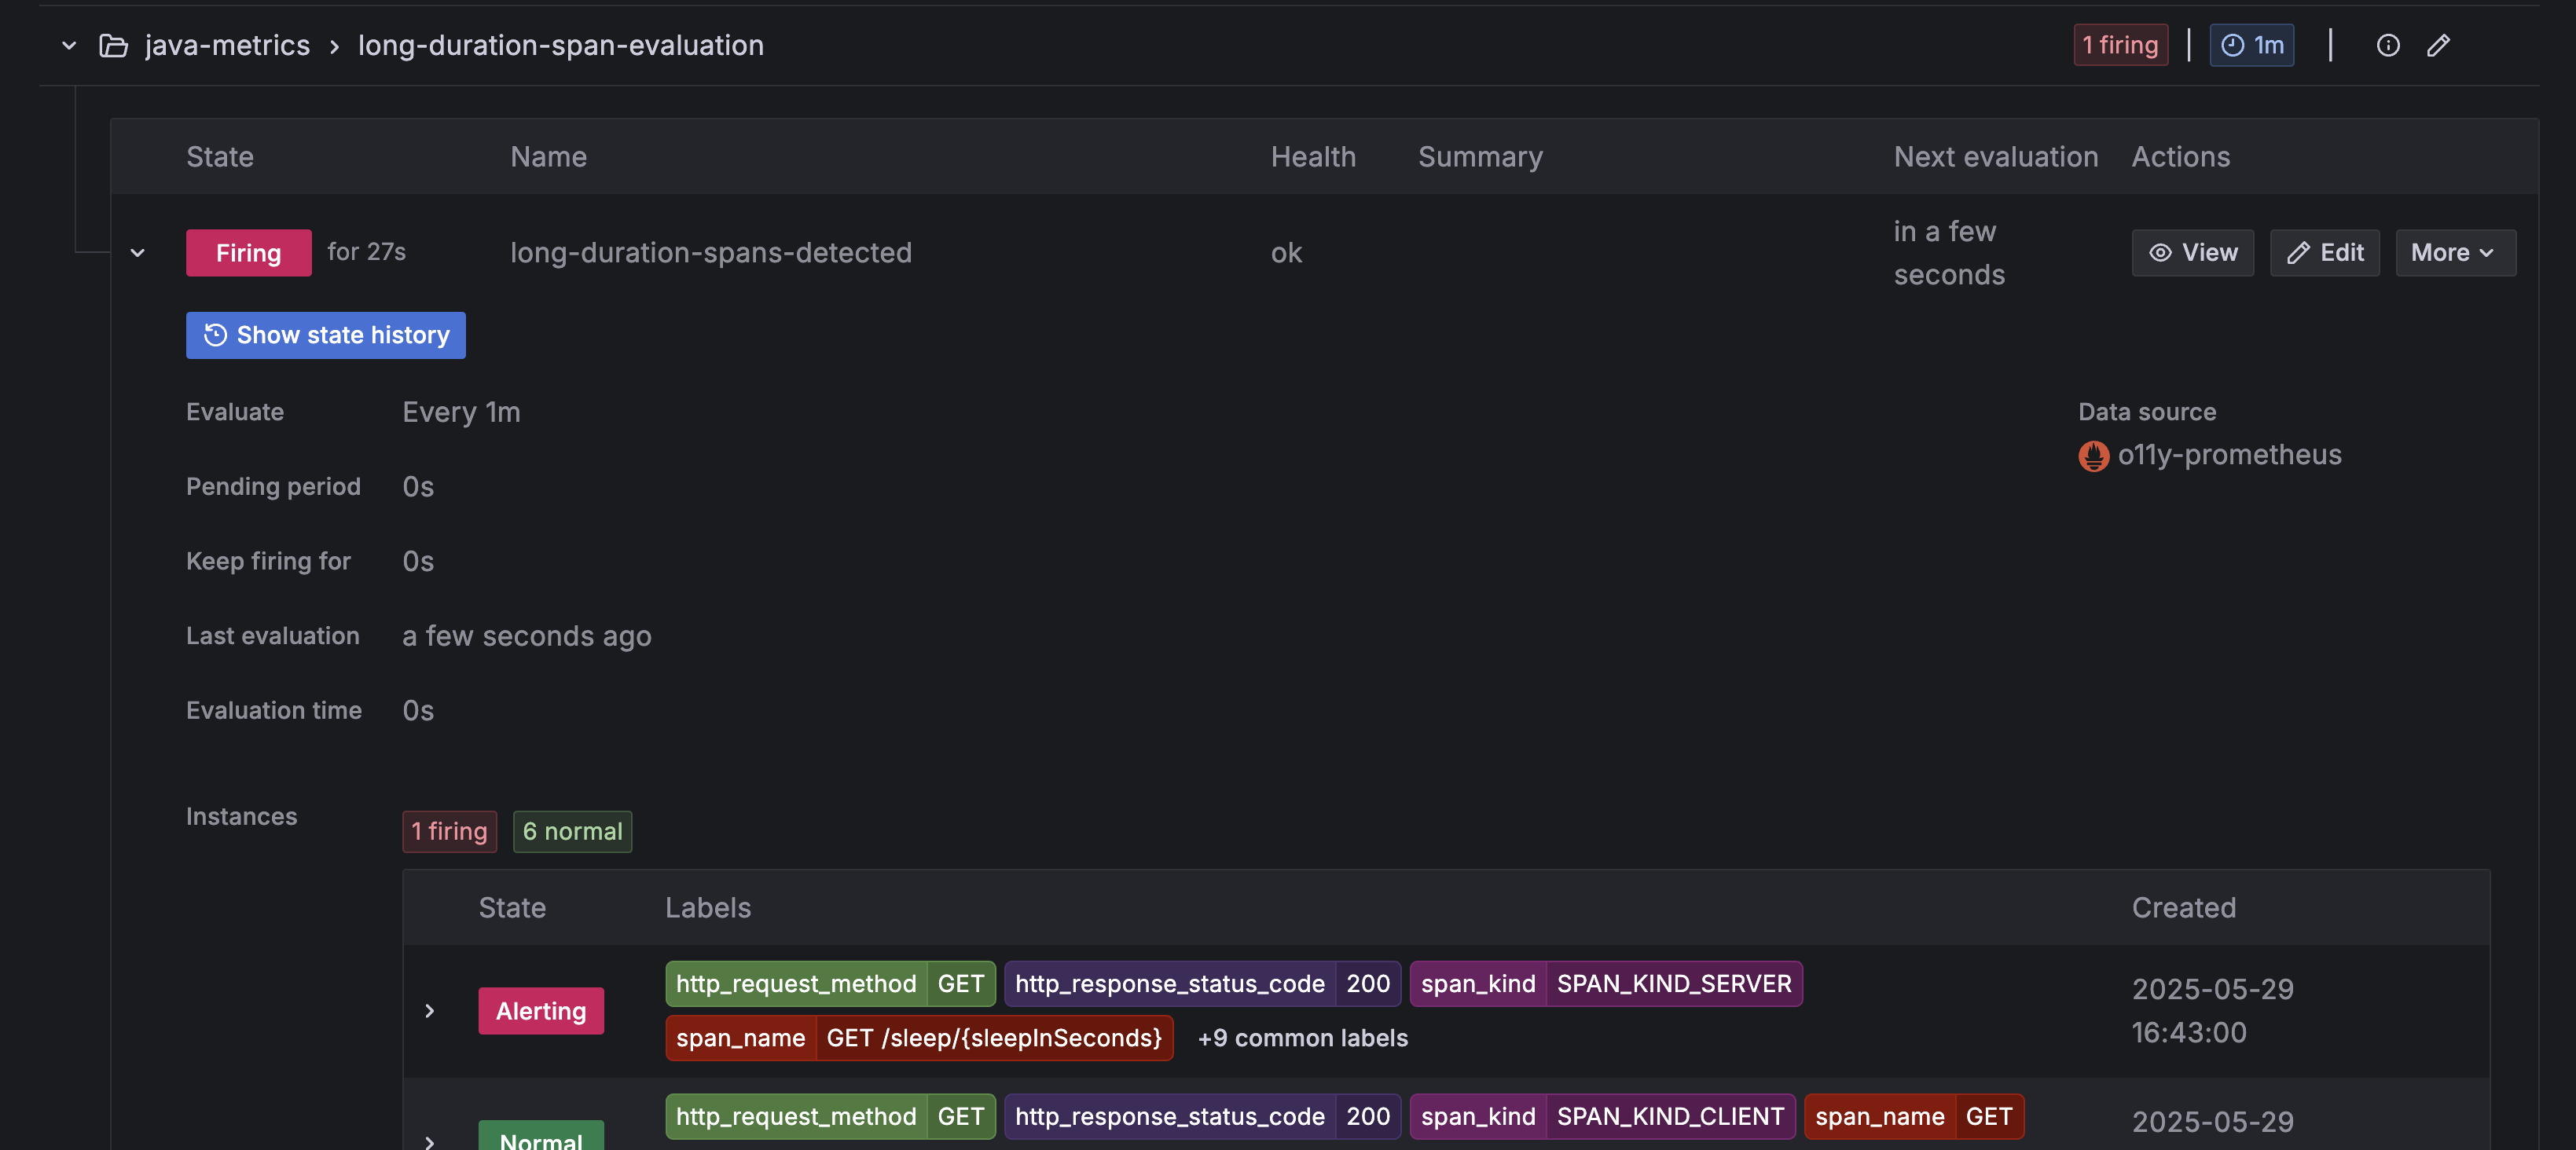Image resolution: width=2576 pixels, height=1150 pixels.
Task: Click the Created column header
Action: click(2183, 908)
